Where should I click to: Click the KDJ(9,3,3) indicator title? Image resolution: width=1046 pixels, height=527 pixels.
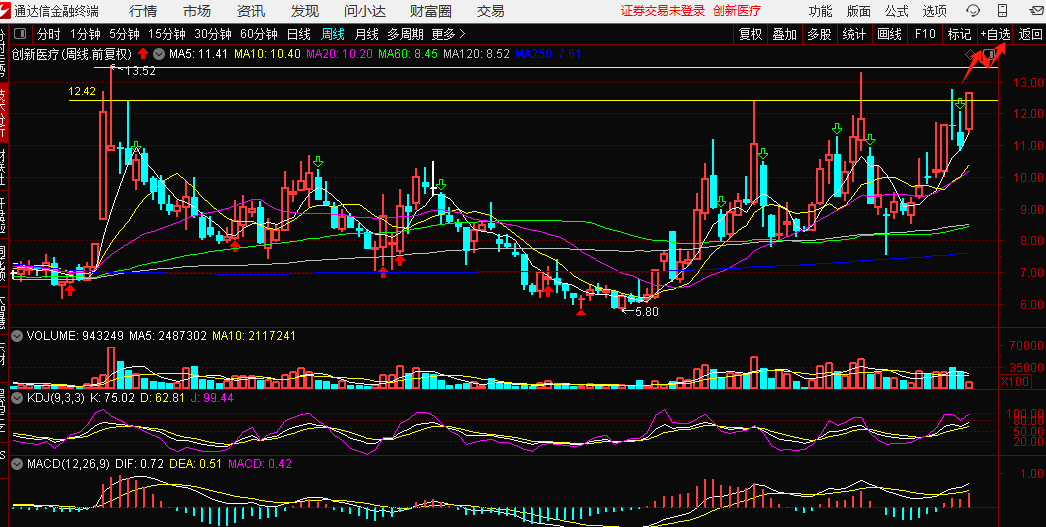pyautogui.click(x=55, y=398)
